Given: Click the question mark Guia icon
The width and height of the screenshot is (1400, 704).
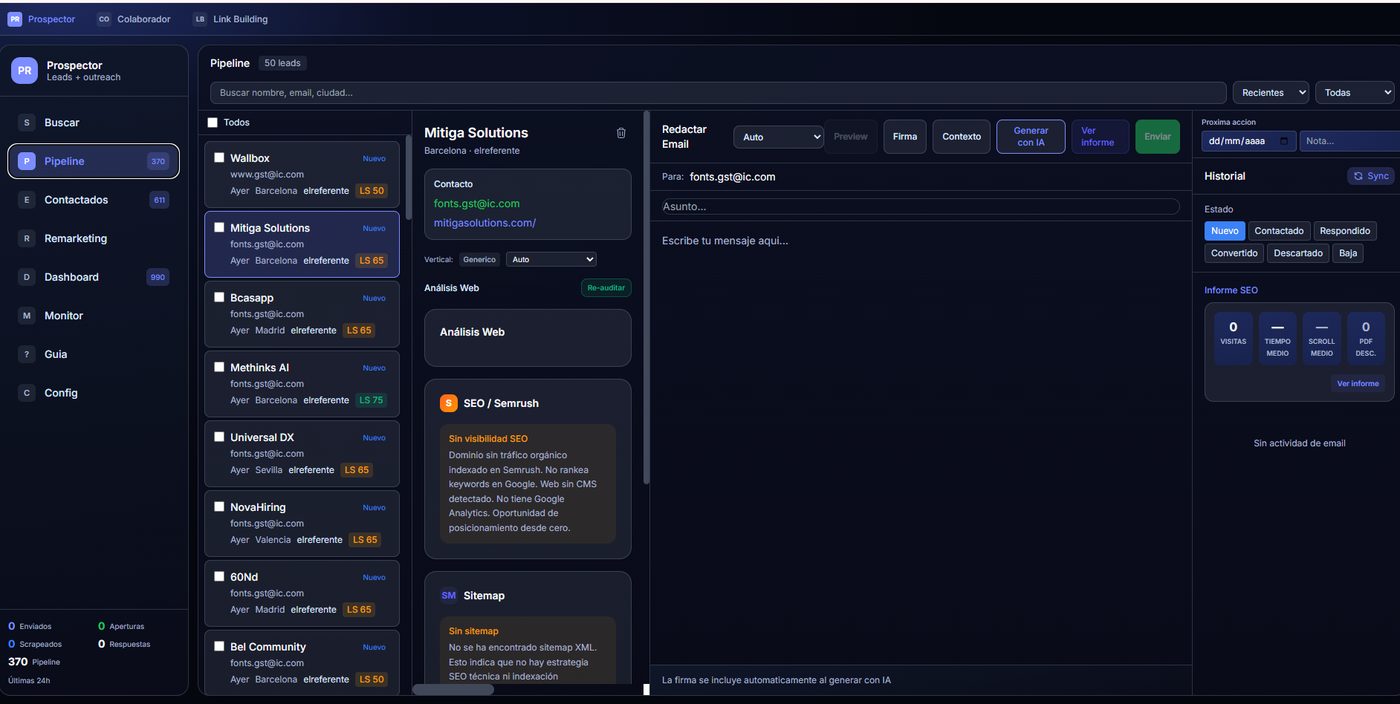Looking at the screenshot, I should click(x=27, y=354).
